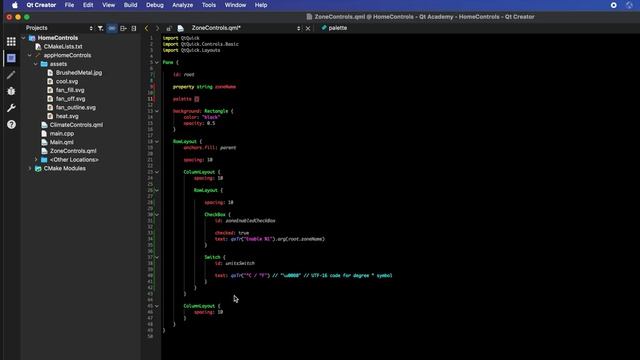Viewport: 640px width, 360px height.
Task: Collapse the appHomeControls target node
Action: 29,55
